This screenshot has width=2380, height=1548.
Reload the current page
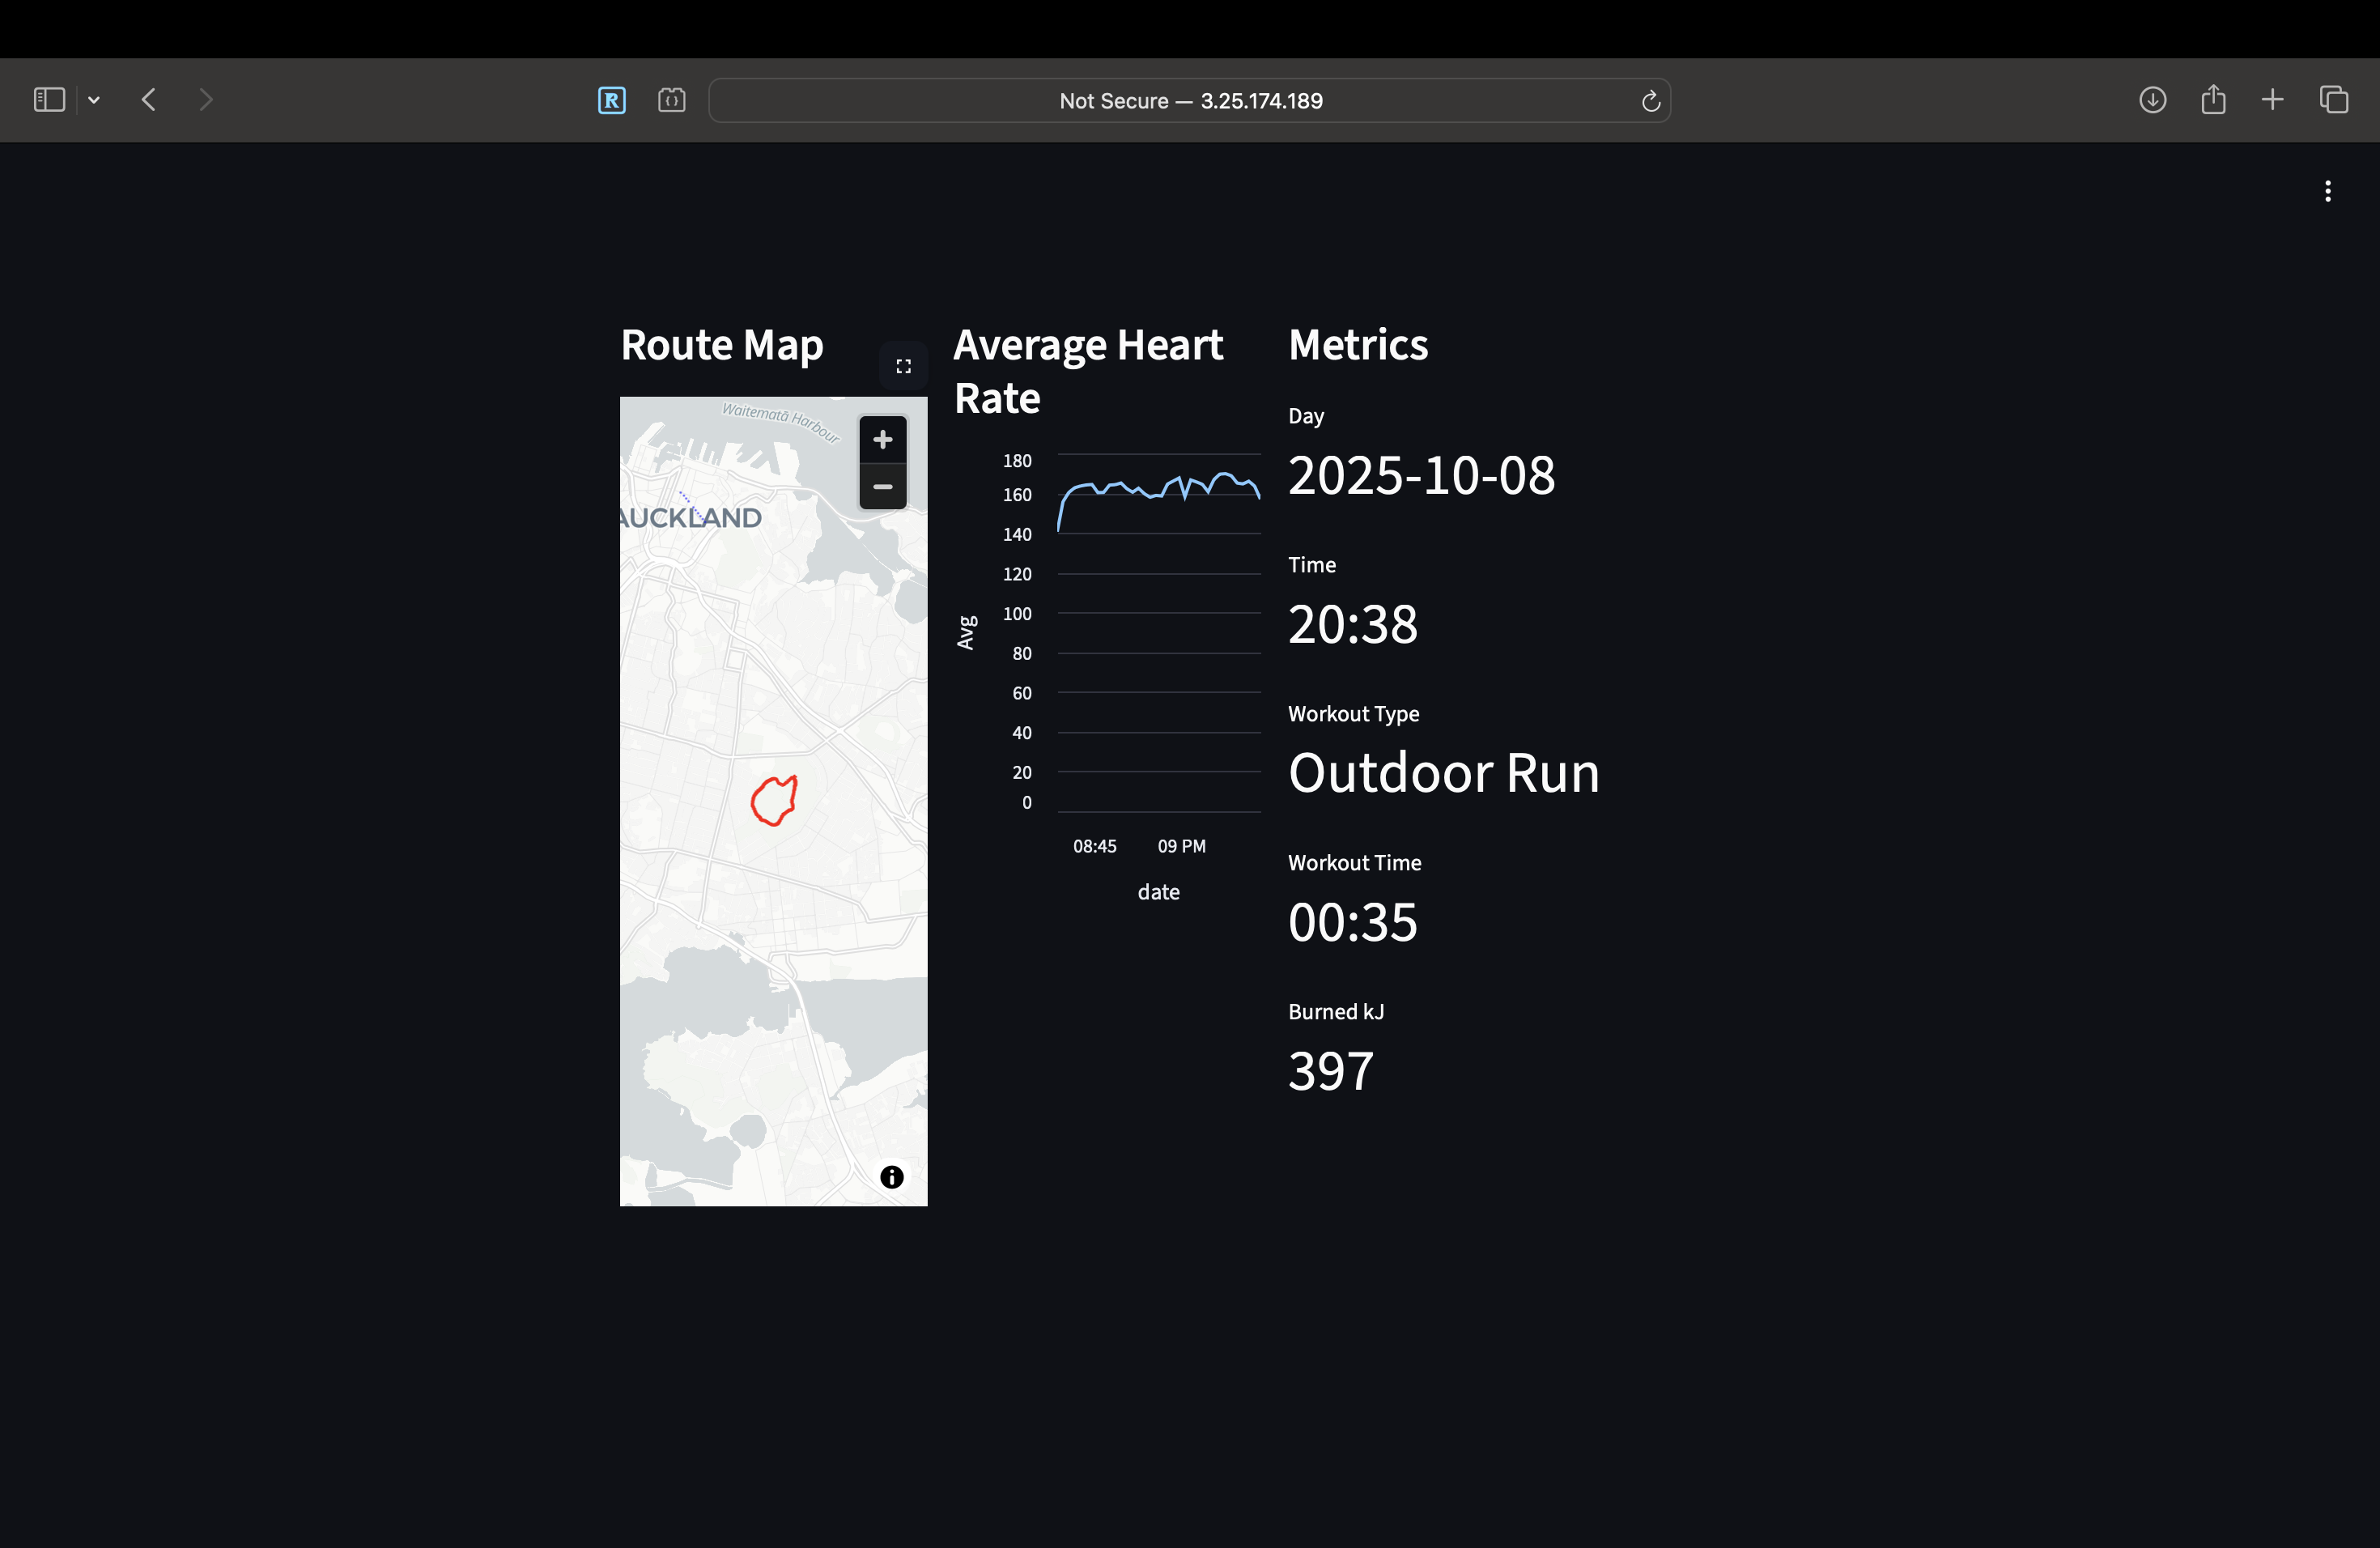pos(1650,101)
